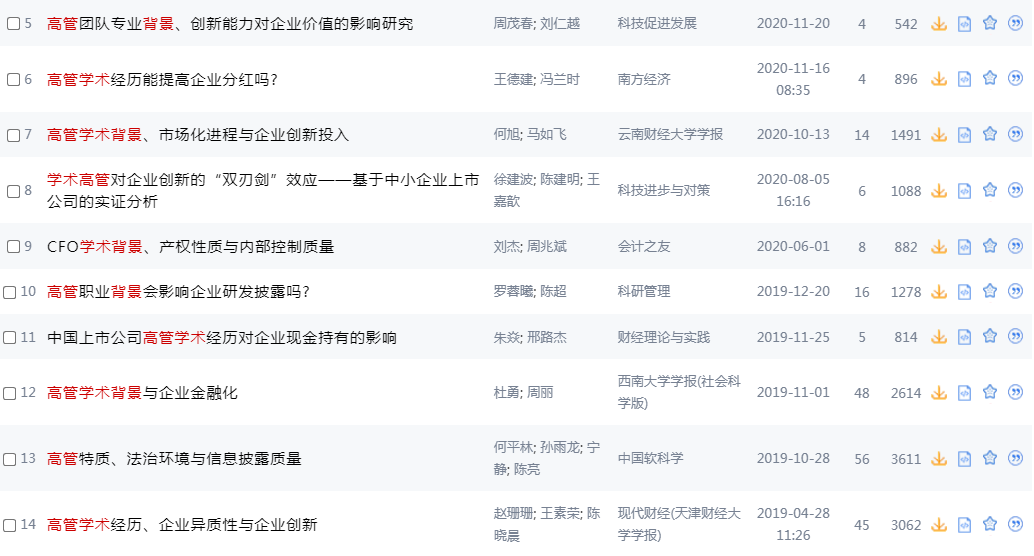Cite article 8 with the quote icon
The image size is (1034, 556).
tap(1016, 190)
